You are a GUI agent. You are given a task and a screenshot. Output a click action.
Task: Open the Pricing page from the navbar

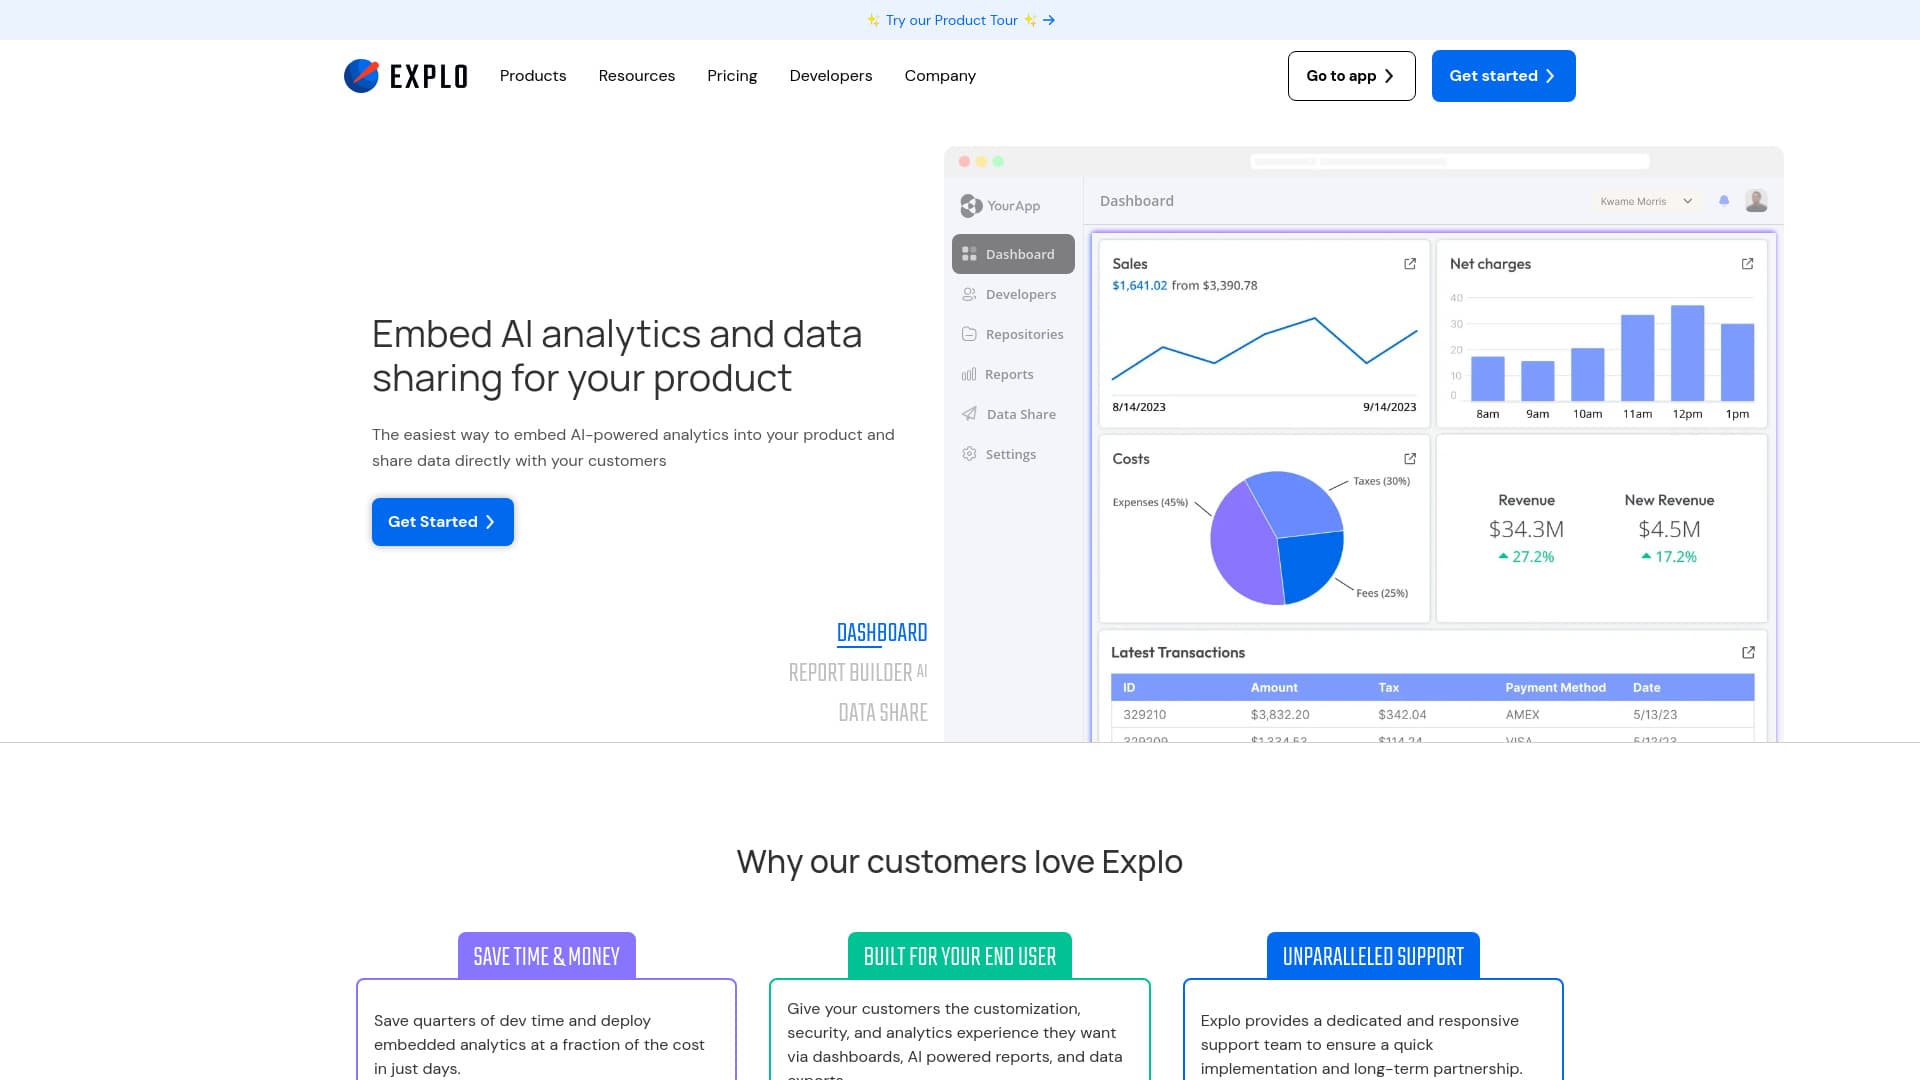tap(732, 75)
